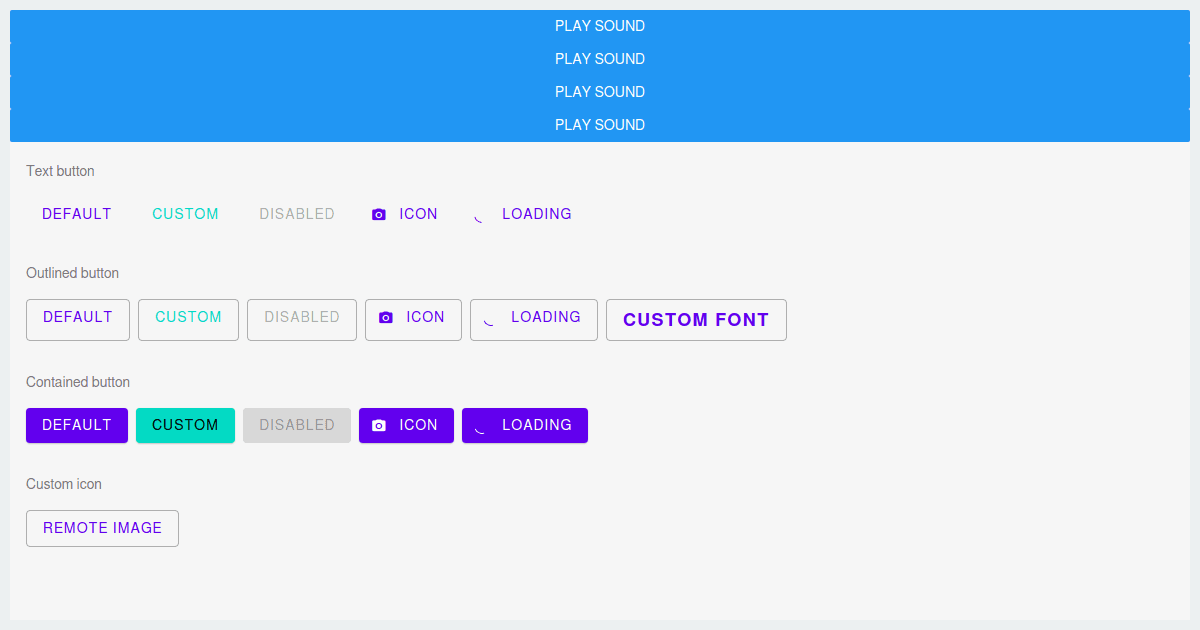This screenshot has width=1200, height=630.
Task: Click the CUSTOM FONT outlined button
Action: pos(696,319)
